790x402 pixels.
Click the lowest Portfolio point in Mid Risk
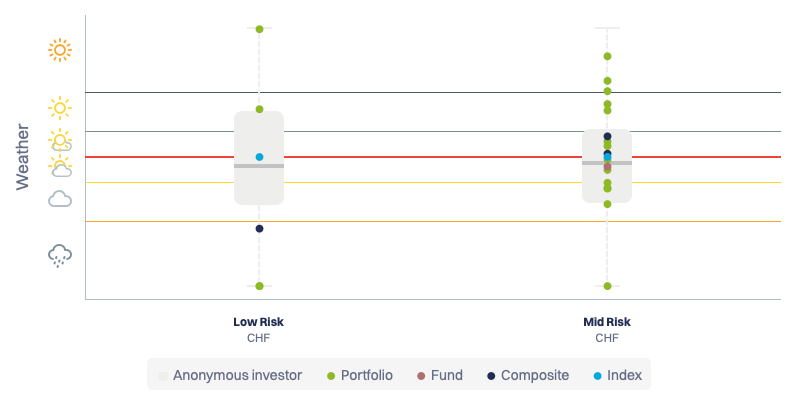tap(607, 286)
